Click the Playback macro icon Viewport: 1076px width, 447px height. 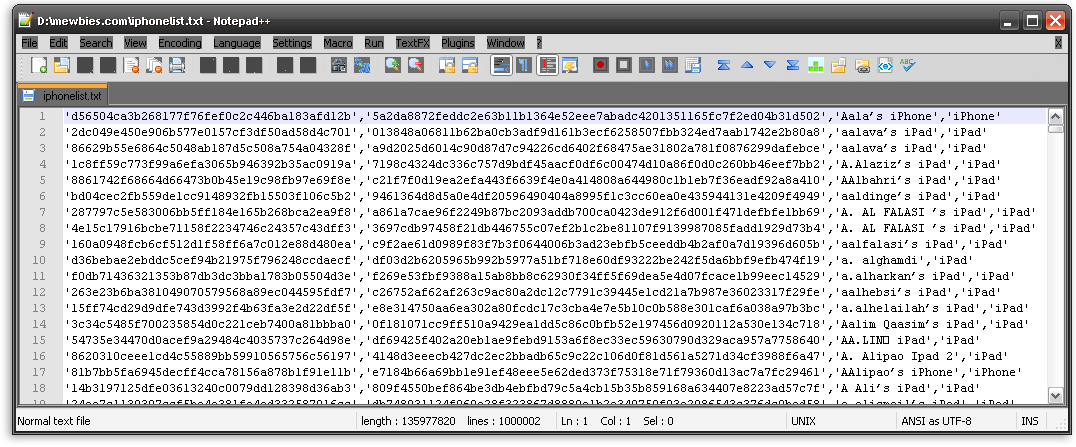[x=646, y=65]
